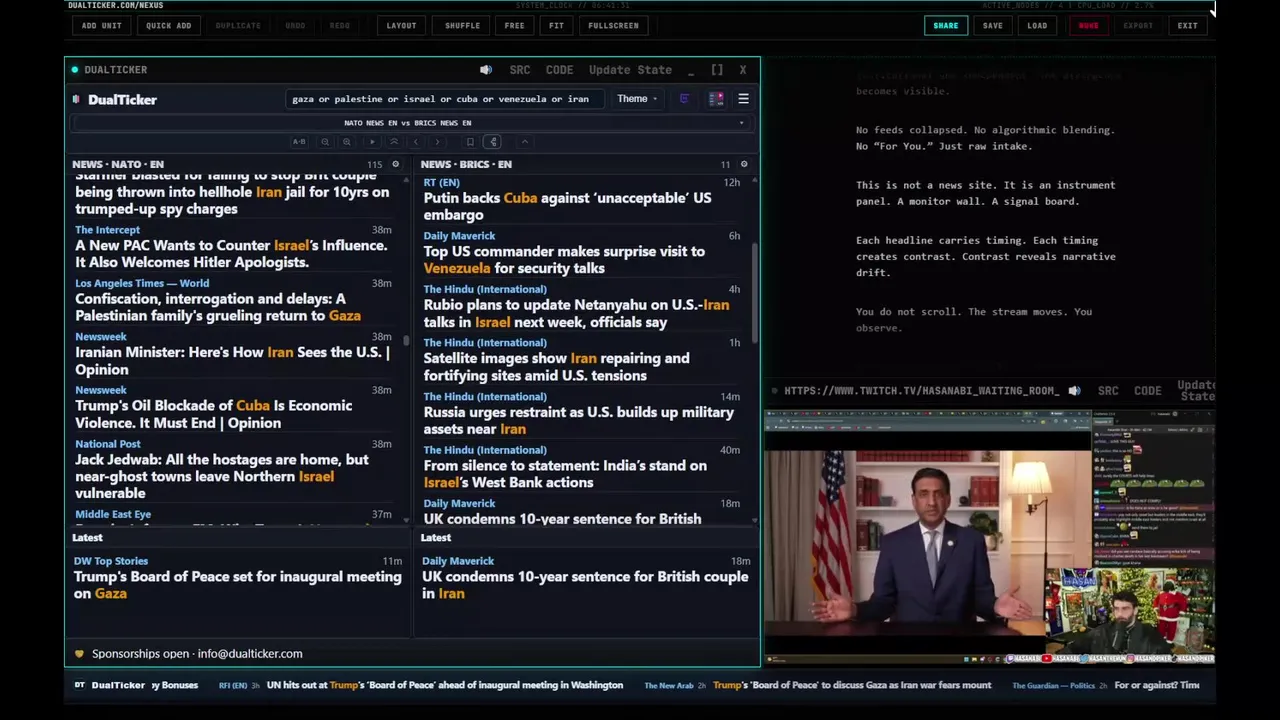Open Putin backs Cuba headline
Image resolution: width=1280 pixels, height=720 pixels.
567,206
